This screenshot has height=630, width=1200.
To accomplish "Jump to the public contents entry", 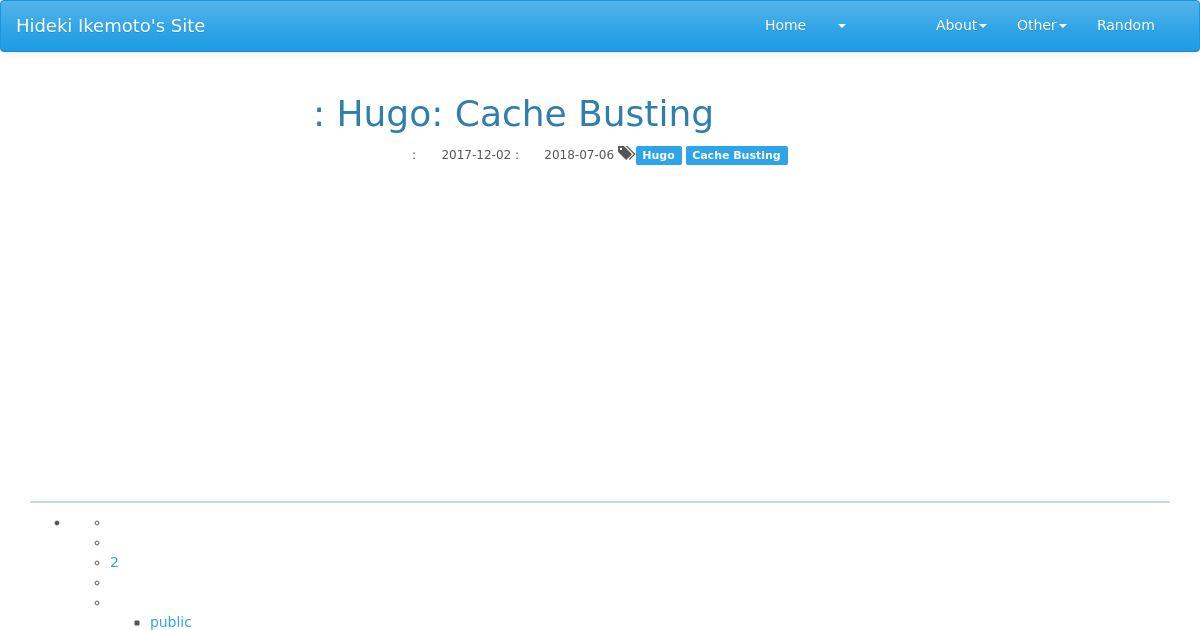I will click(x=170, y=622).
